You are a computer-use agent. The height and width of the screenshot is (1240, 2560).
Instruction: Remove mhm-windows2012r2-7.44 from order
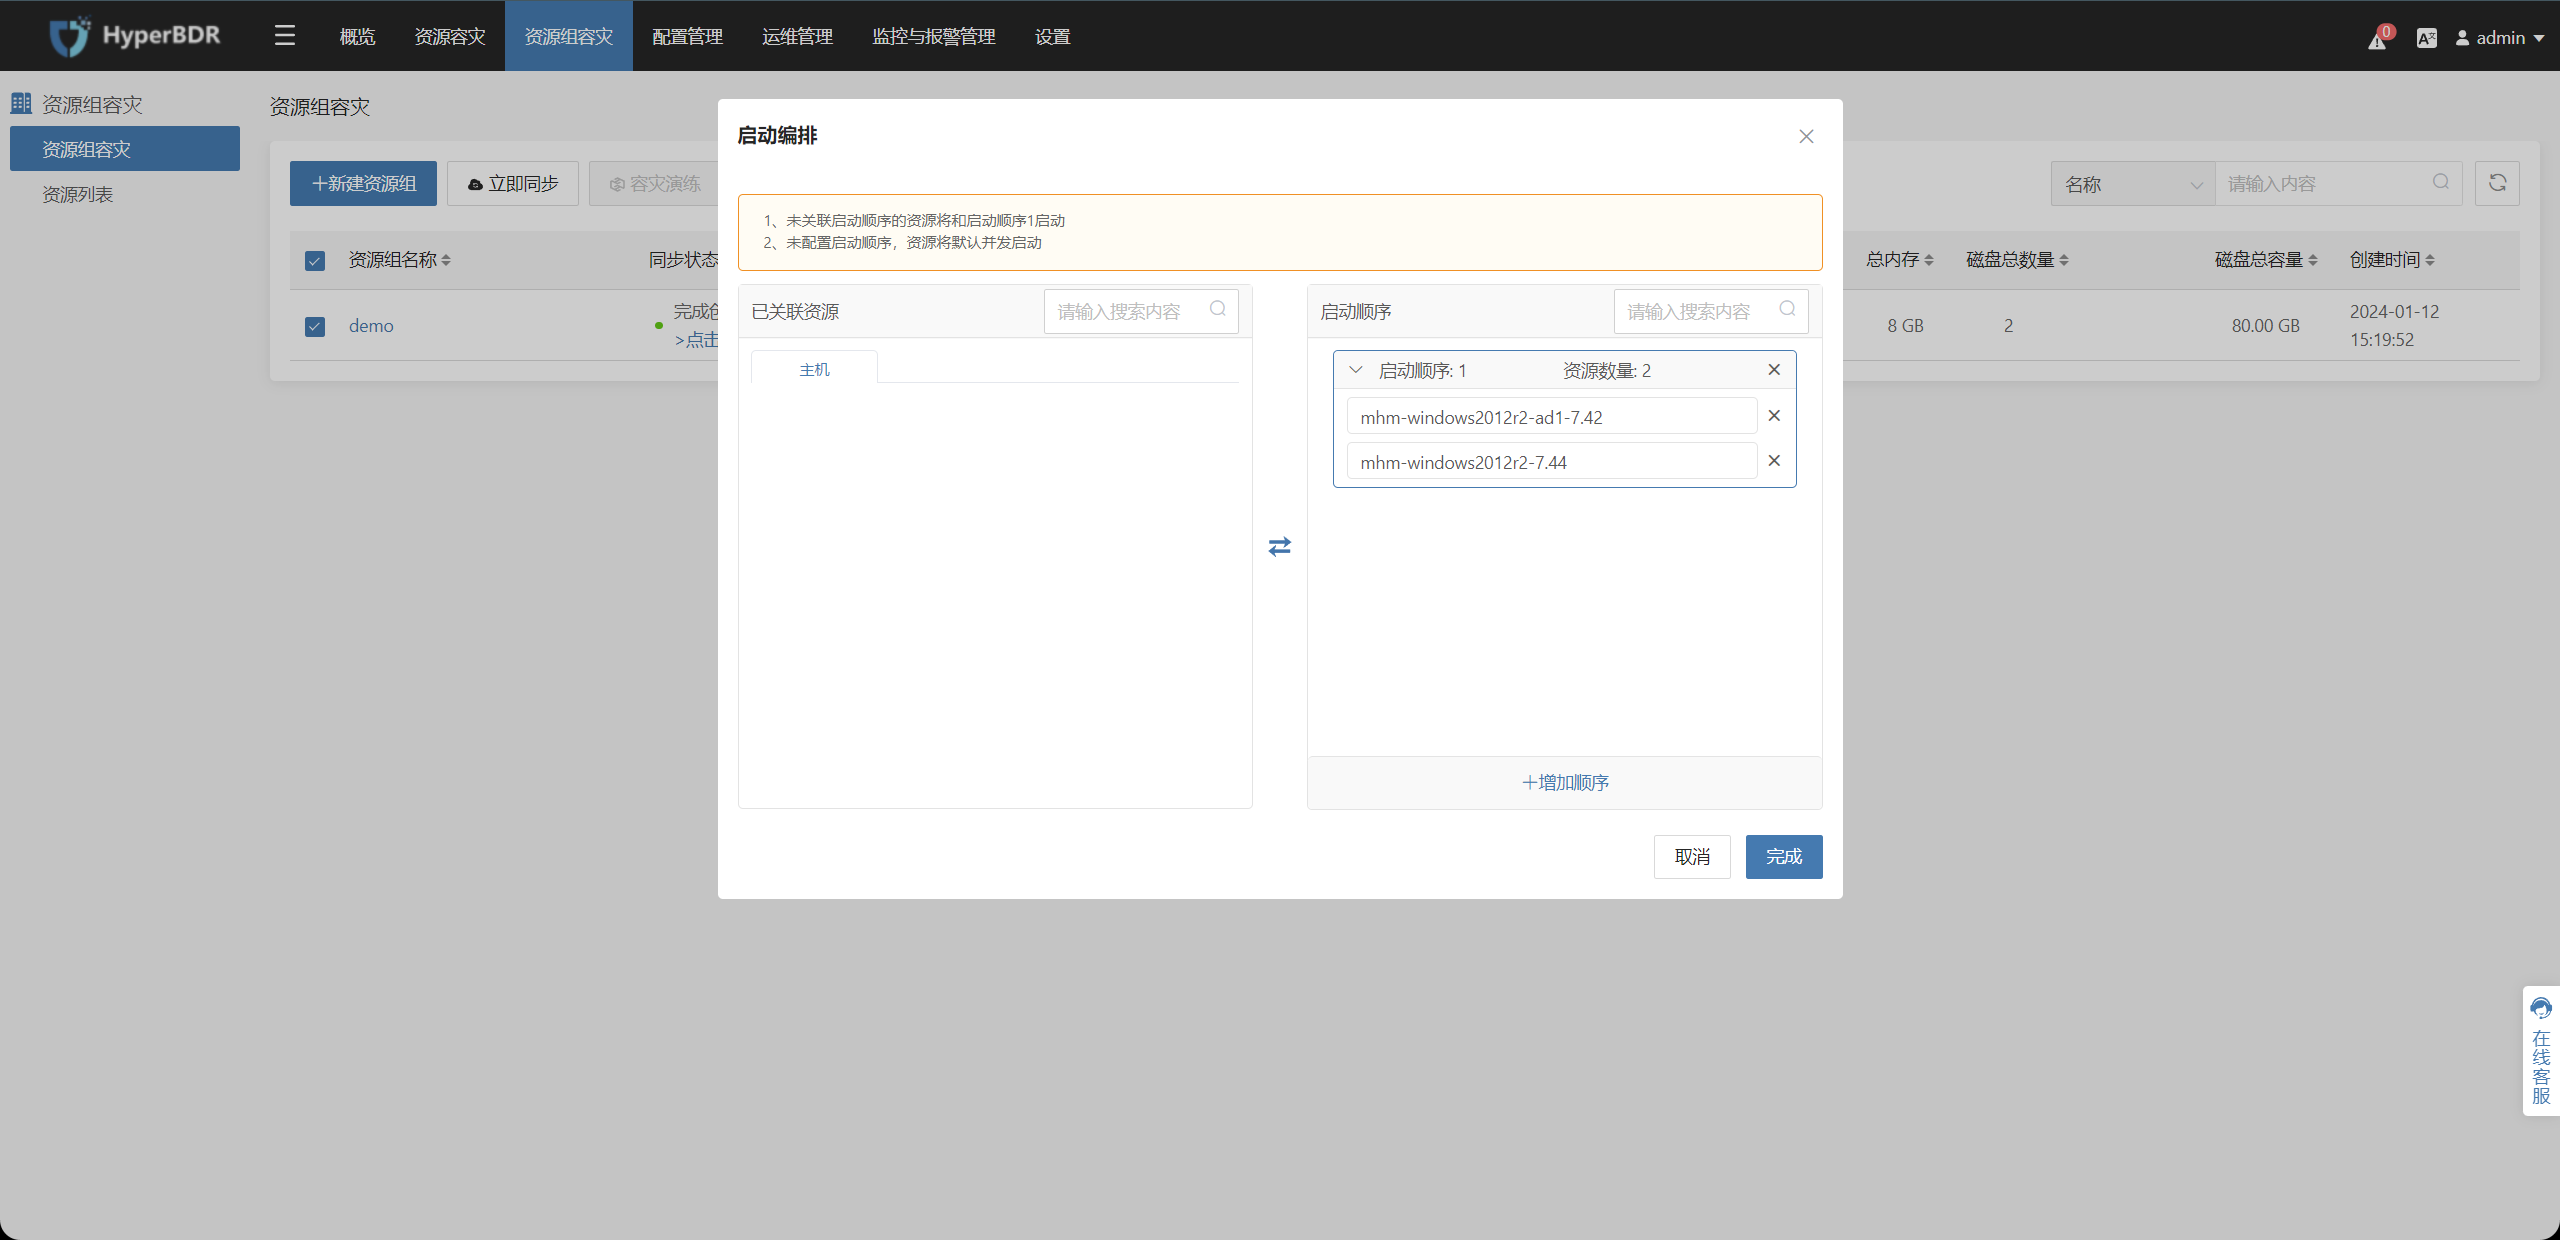pyautogui.click(x=1774, y=461)
